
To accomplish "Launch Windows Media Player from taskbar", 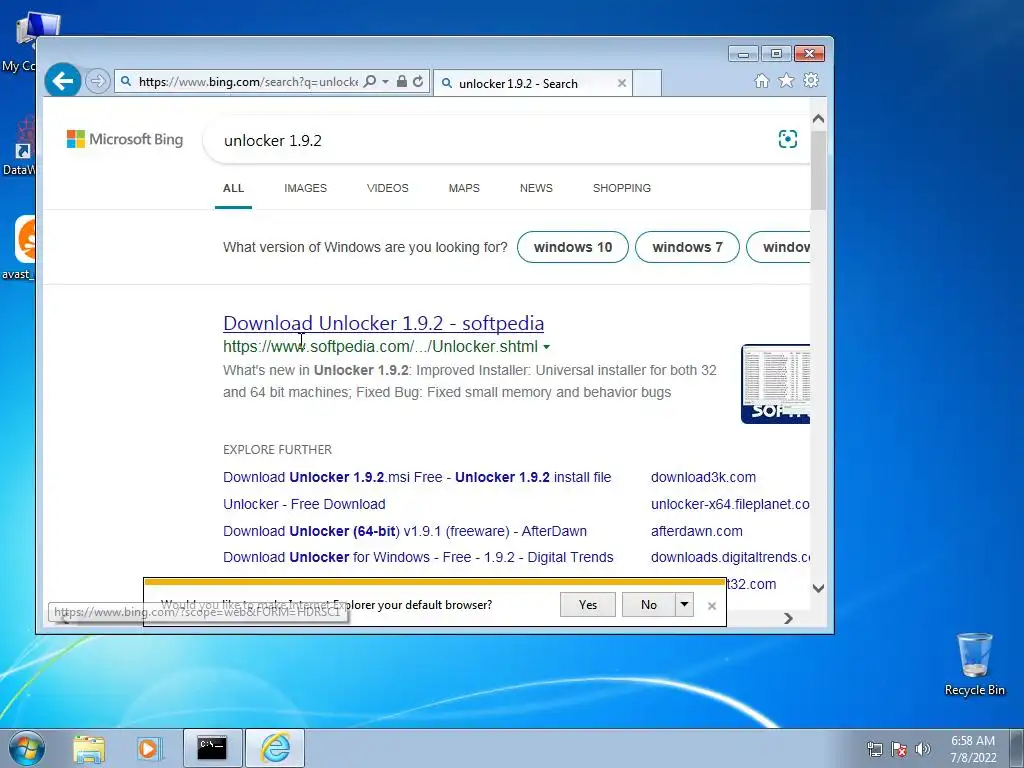I will [x=149, y=748].
